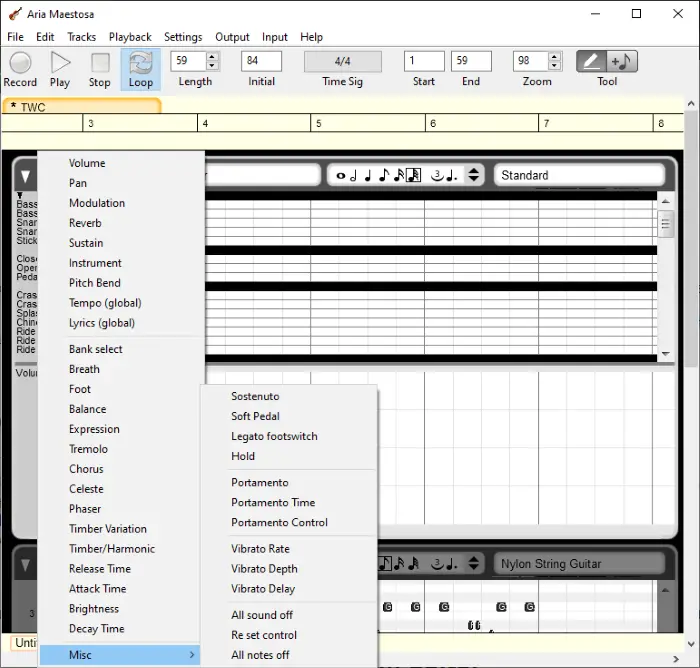This screenshot has width=700, height=668.
Task: Click the Record button in the toolbar
Action: tap(20, 70)
